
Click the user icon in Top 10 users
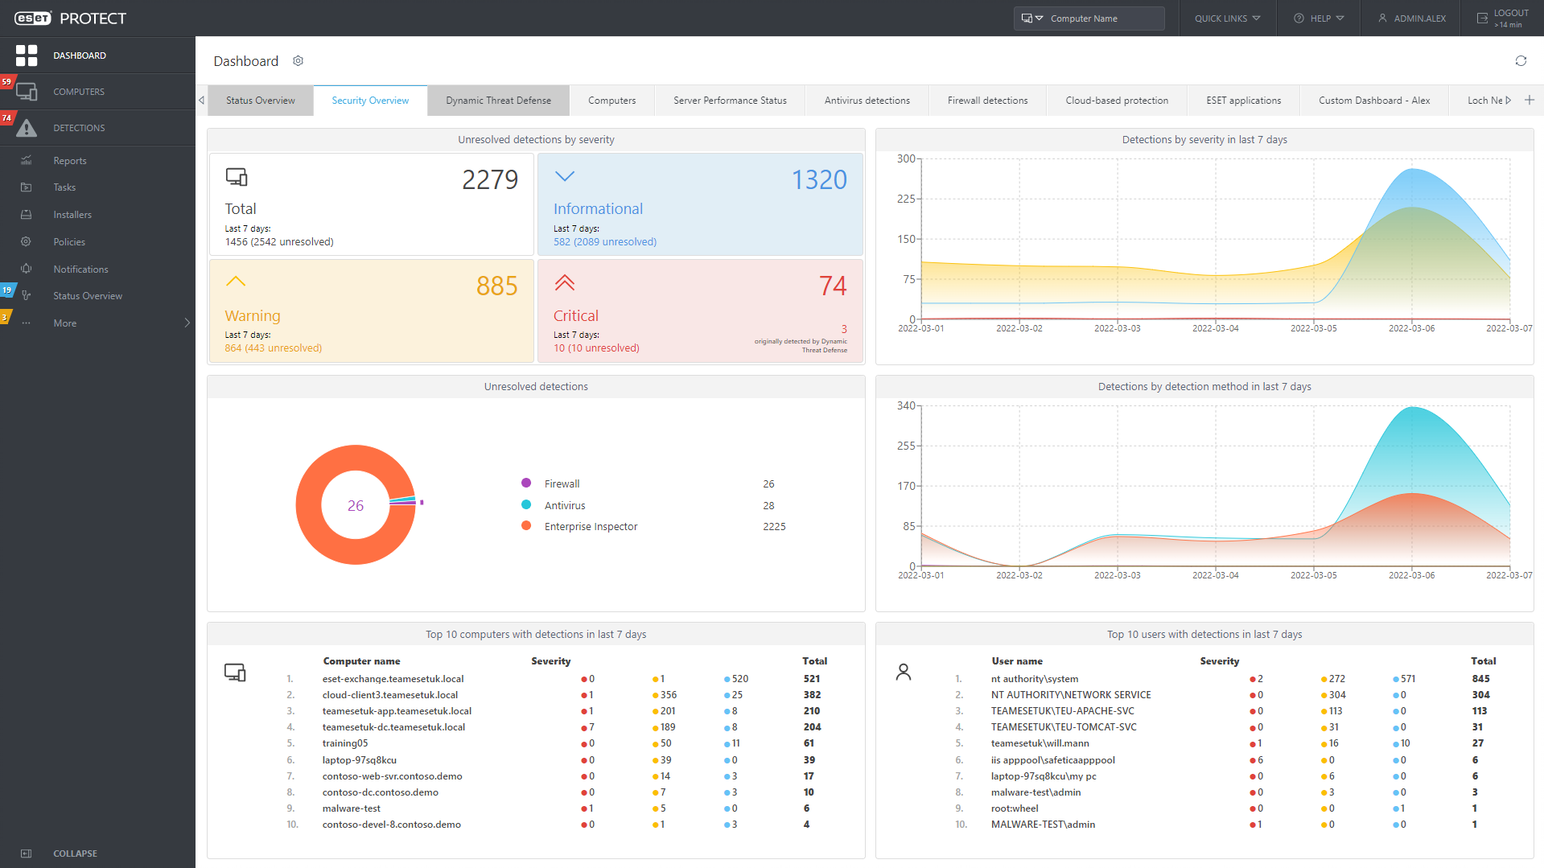pos(903,672)
